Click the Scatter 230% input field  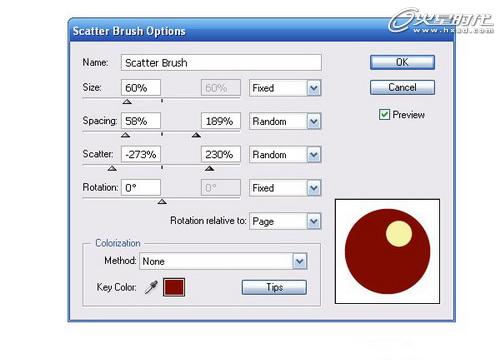point(221,154)
